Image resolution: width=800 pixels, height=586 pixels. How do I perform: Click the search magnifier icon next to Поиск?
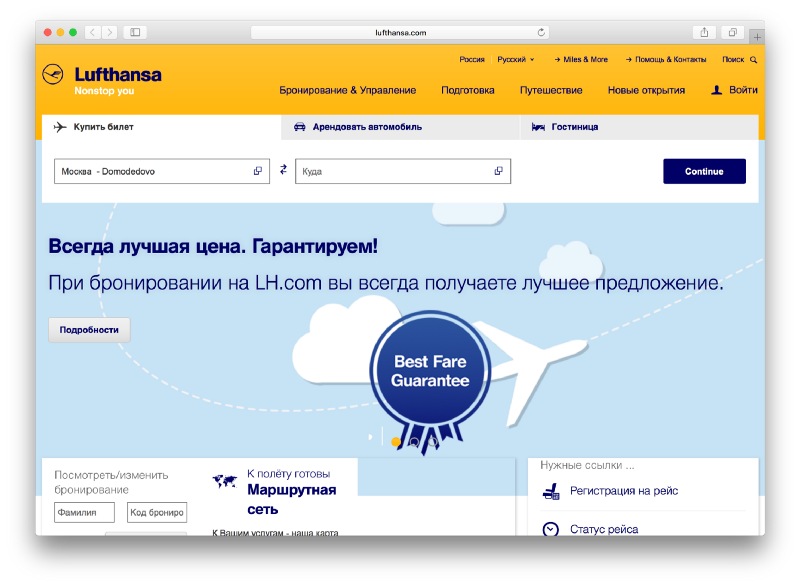tap(754, 60)
